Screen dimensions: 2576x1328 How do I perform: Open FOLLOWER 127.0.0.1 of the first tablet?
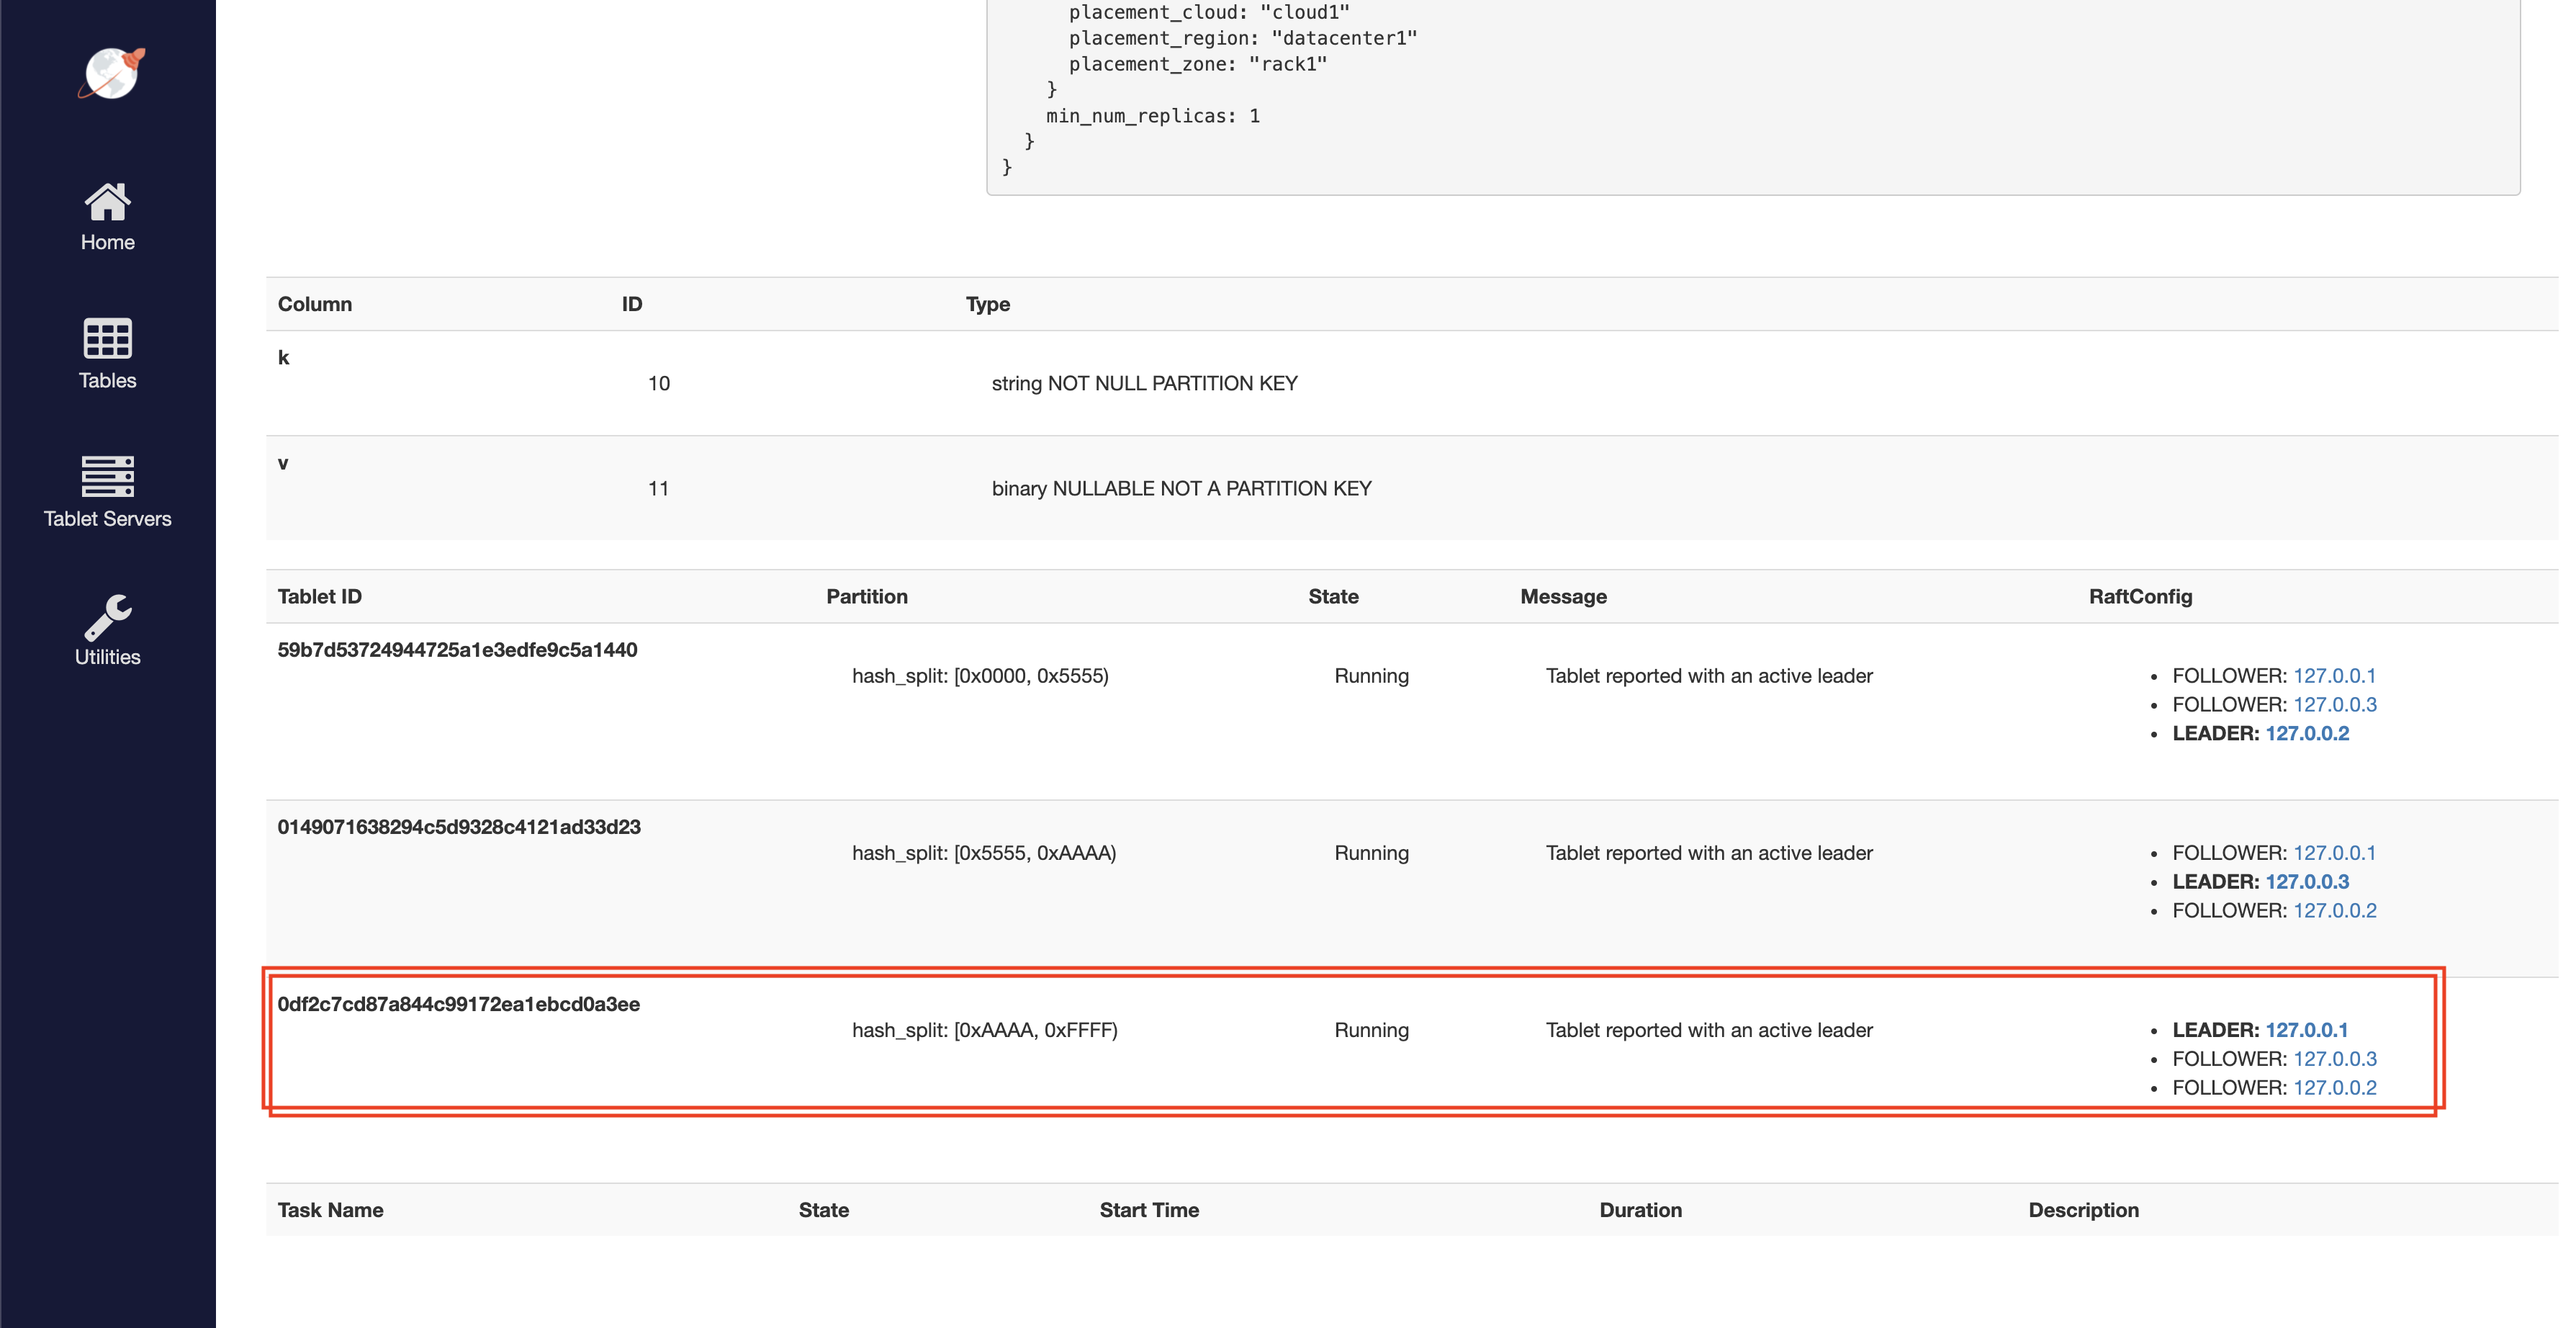click(2336, 675)
